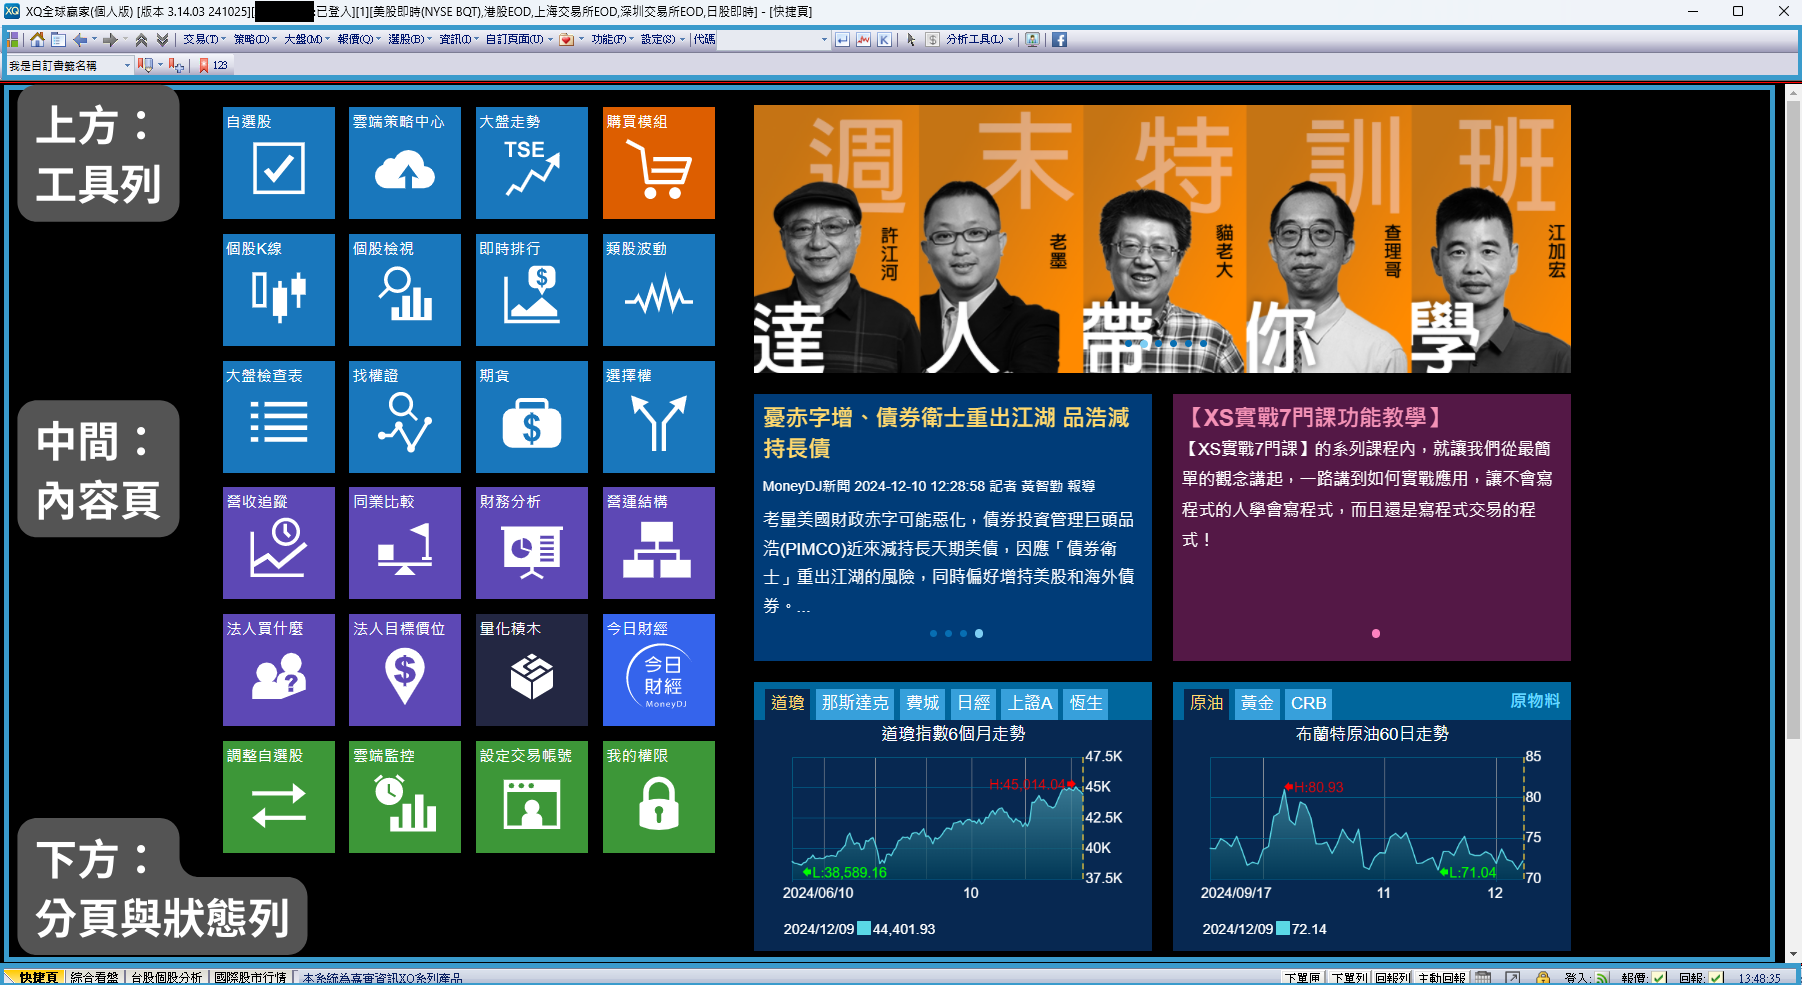Open the 雲端策略中心 cloud tile
The width and height of the screenshot is (1802, 985).
pyautogui.click(x=404, y=163)
